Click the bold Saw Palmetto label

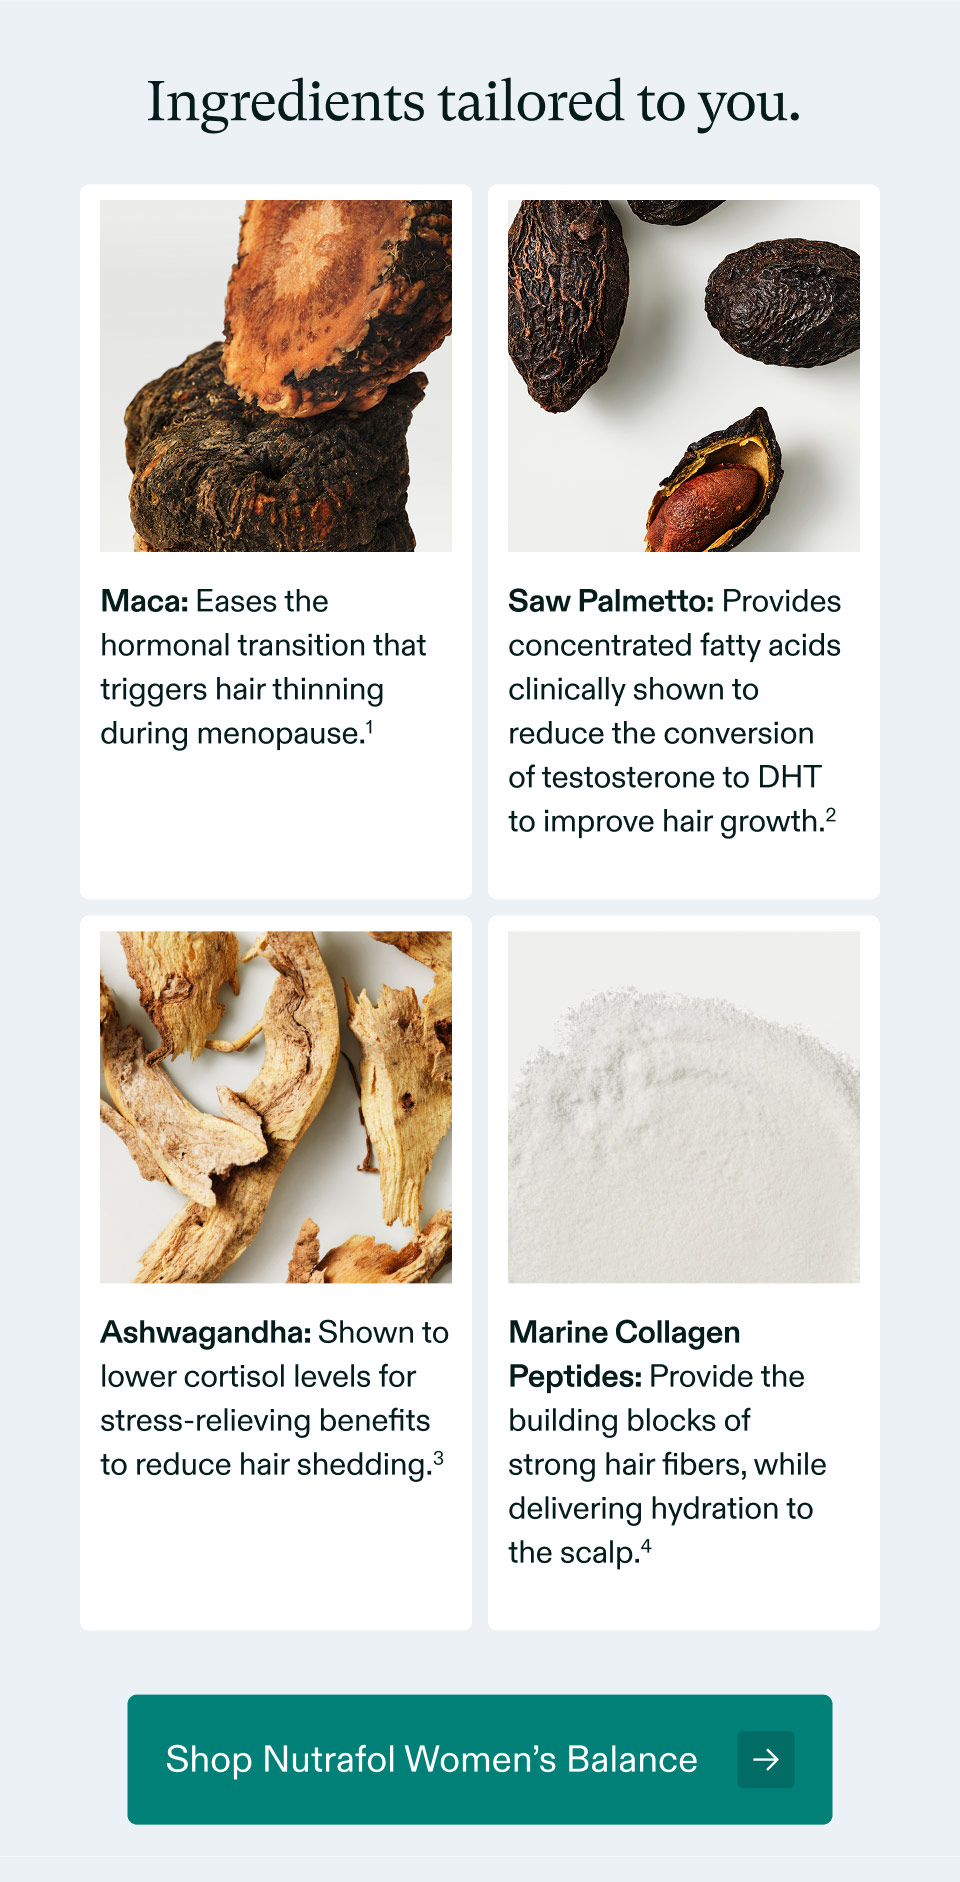coord(611,601)
